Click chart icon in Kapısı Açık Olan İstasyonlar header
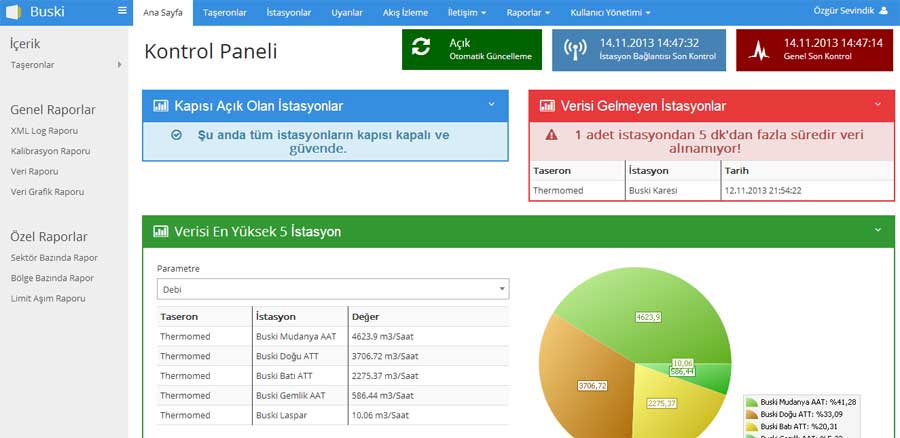This screenshot has height=438, width=900. (161, 106)
